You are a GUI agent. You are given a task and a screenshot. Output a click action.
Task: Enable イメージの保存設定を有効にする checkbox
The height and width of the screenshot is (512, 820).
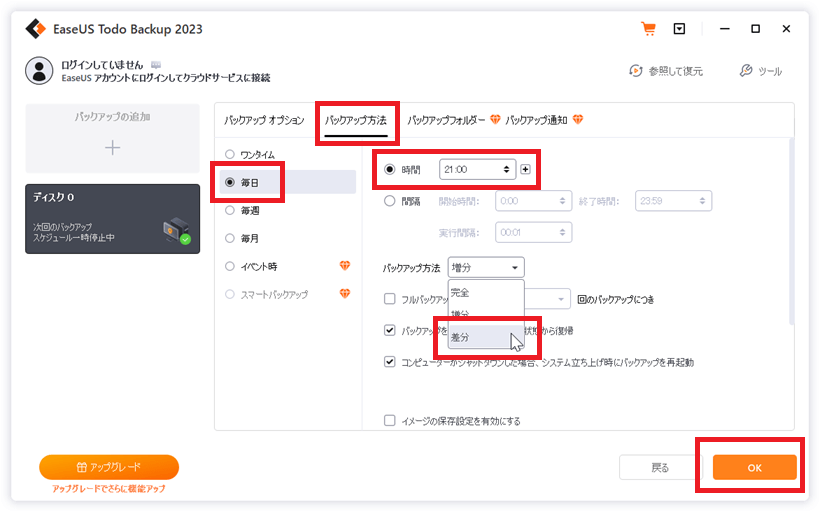[390, 421]
